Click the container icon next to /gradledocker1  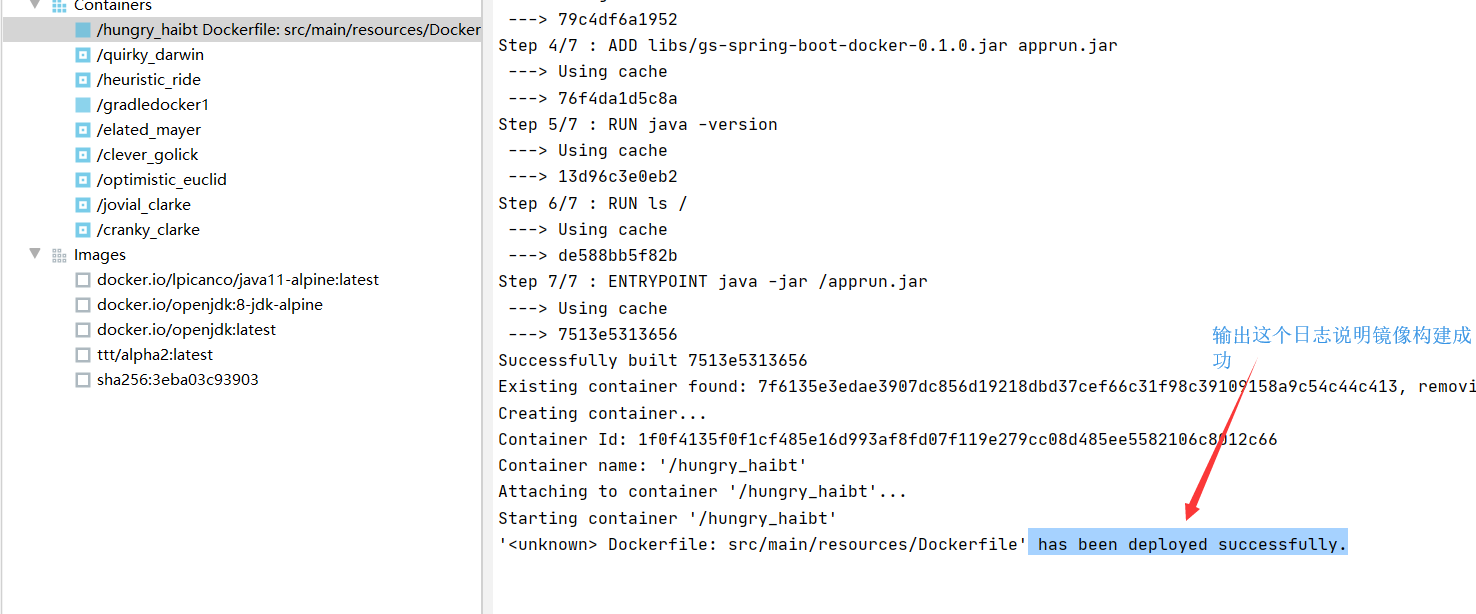point(82,104)
